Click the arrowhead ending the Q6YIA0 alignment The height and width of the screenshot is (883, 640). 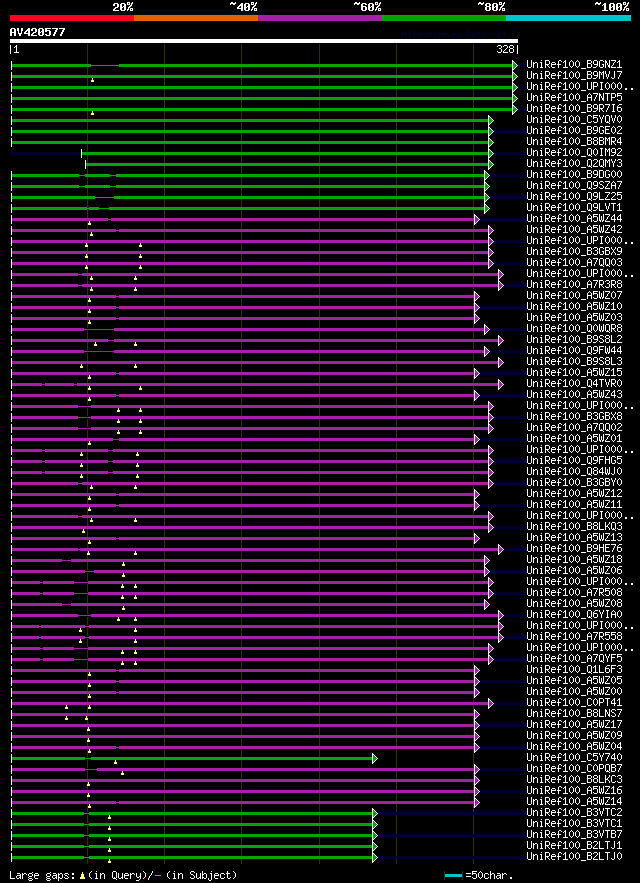coord(501,615)
